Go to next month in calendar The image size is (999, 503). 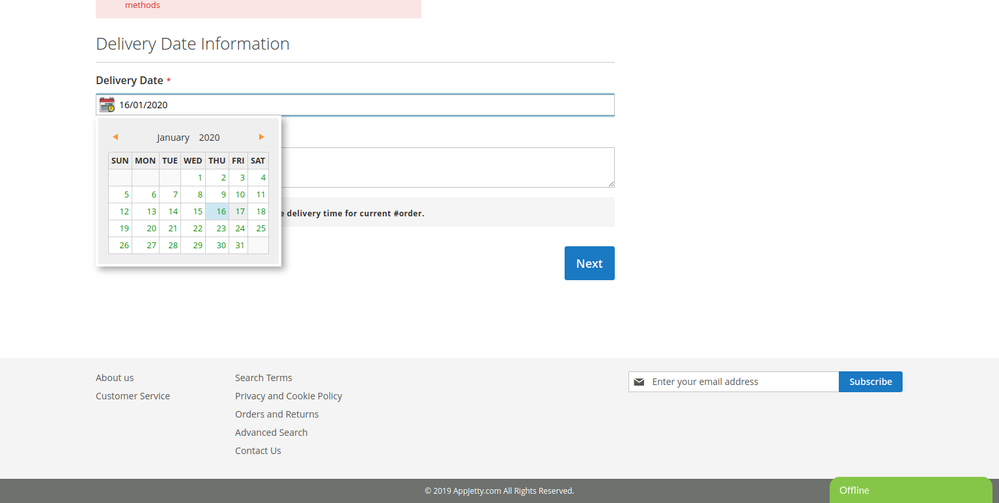pyautogui.click(x=261, y=137)
